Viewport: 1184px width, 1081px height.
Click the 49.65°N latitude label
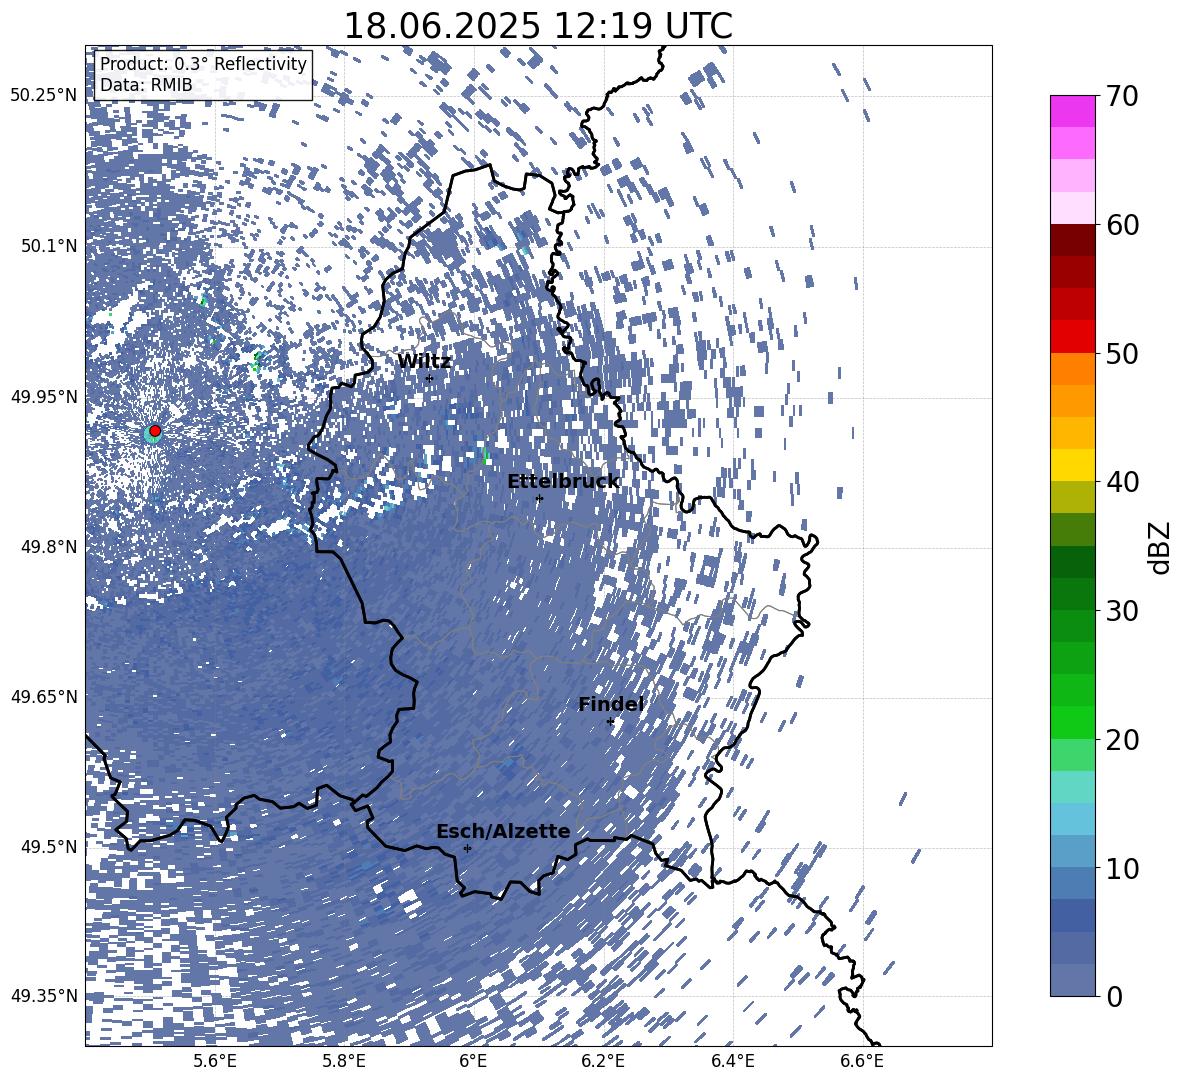(44, 697)
